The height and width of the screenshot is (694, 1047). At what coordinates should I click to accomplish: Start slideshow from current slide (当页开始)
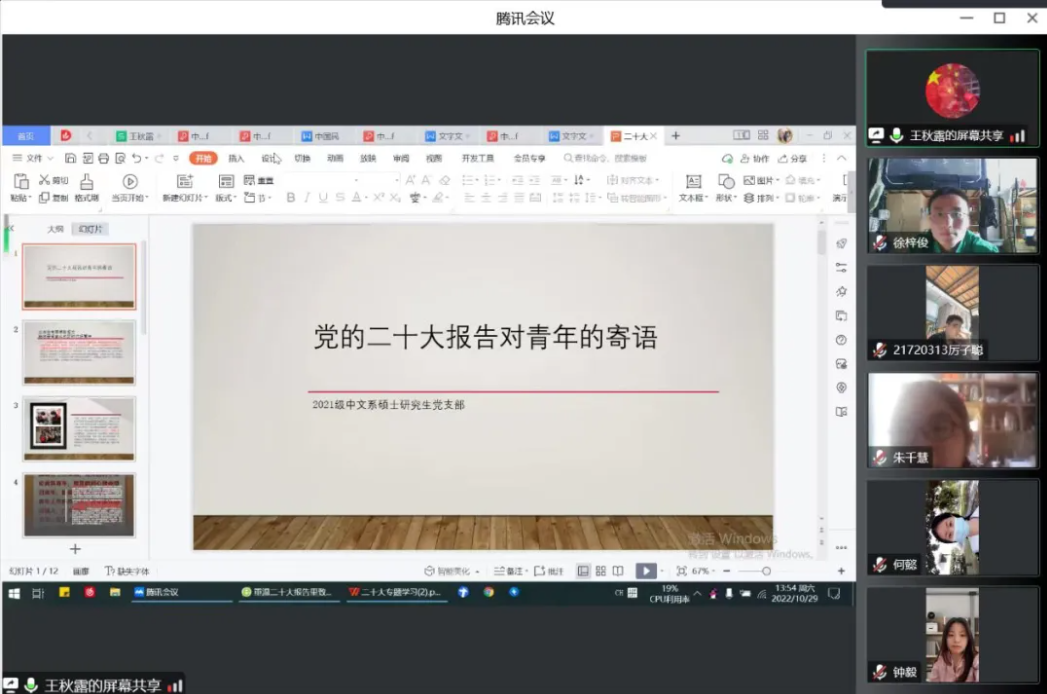(x=130, y=181)
